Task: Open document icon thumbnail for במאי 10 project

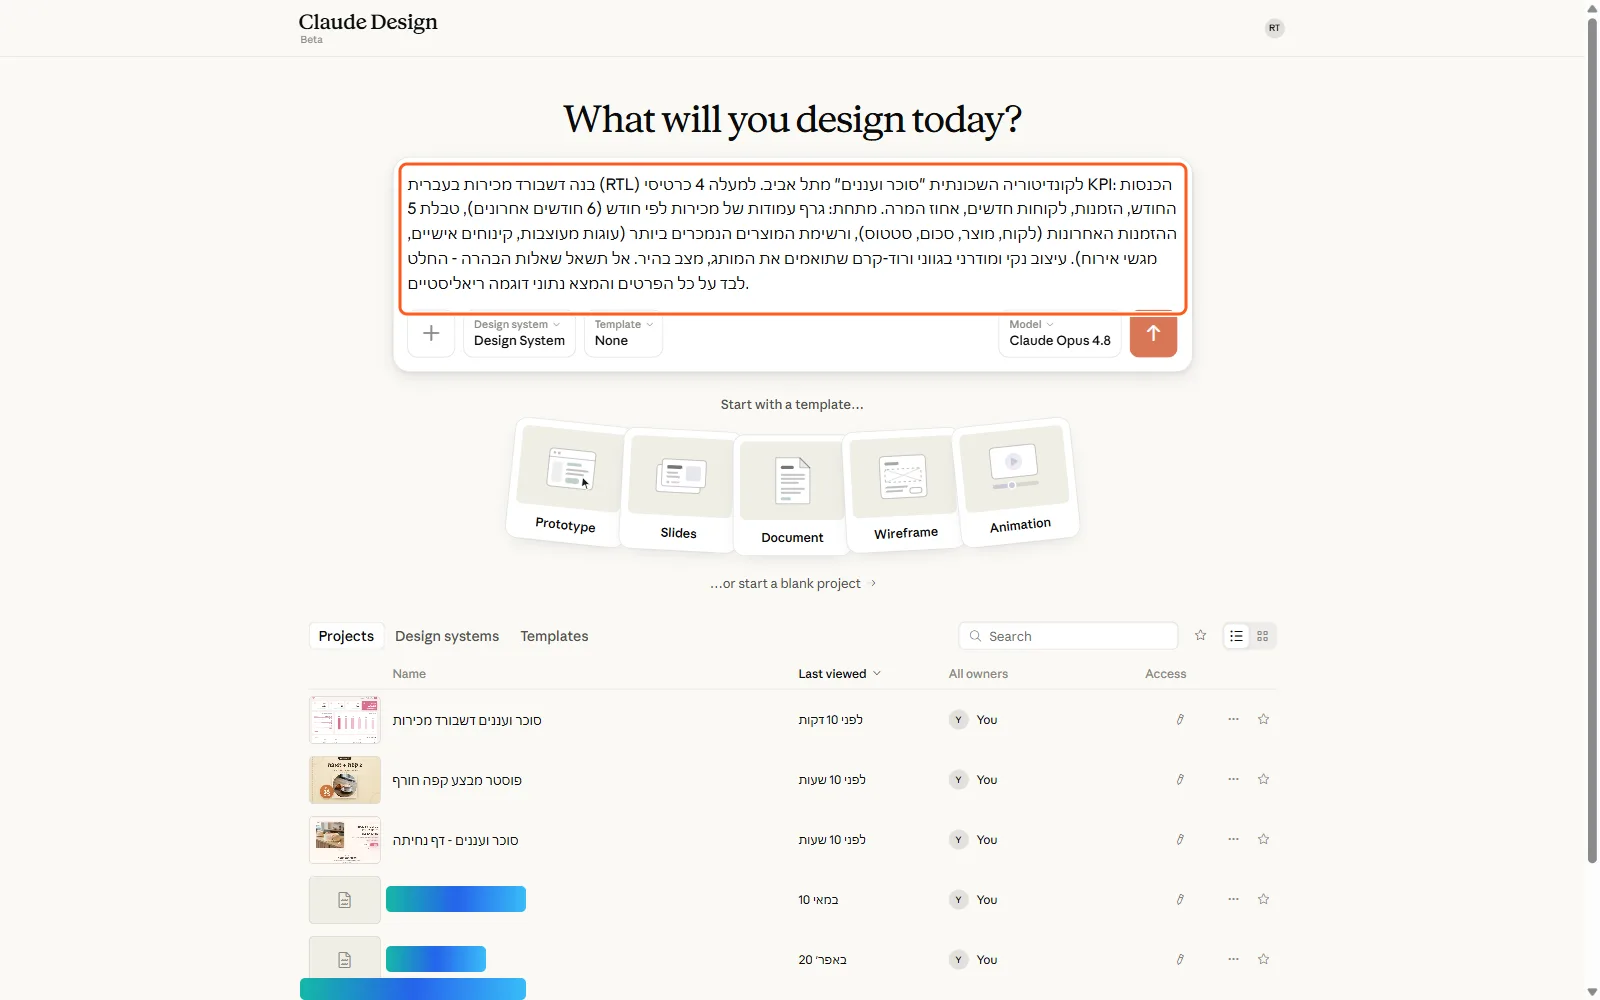Action: [345, 900]
